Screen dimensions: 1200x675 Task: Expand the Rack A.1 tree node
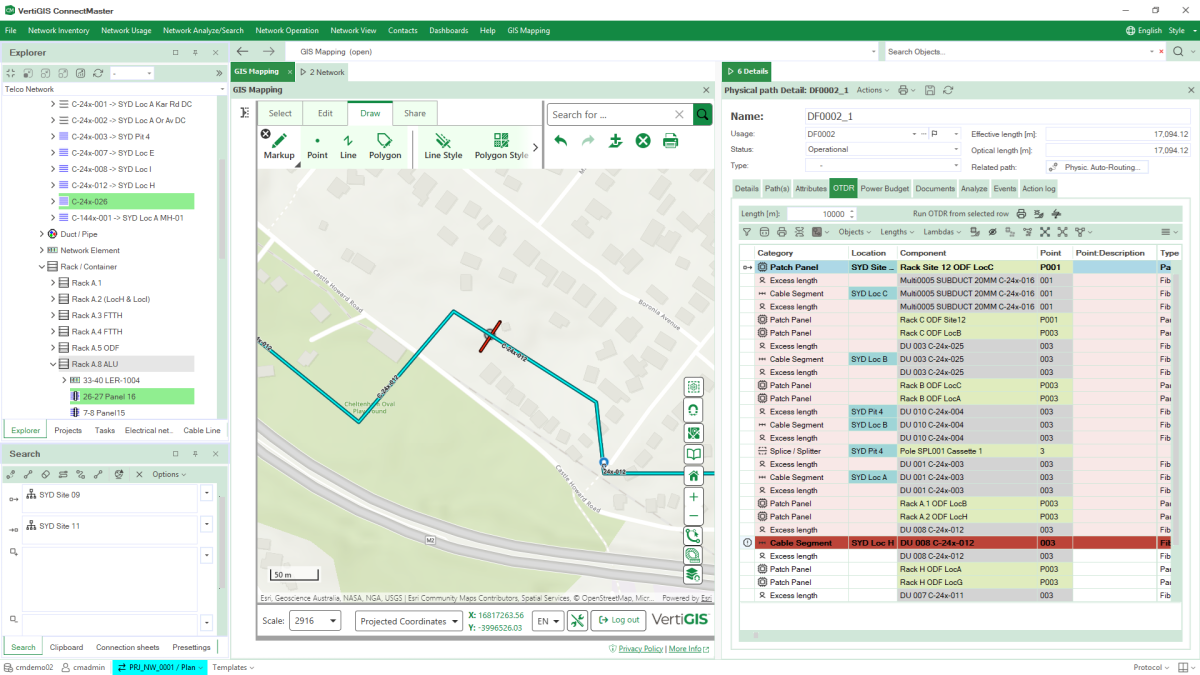coord(54,283)
